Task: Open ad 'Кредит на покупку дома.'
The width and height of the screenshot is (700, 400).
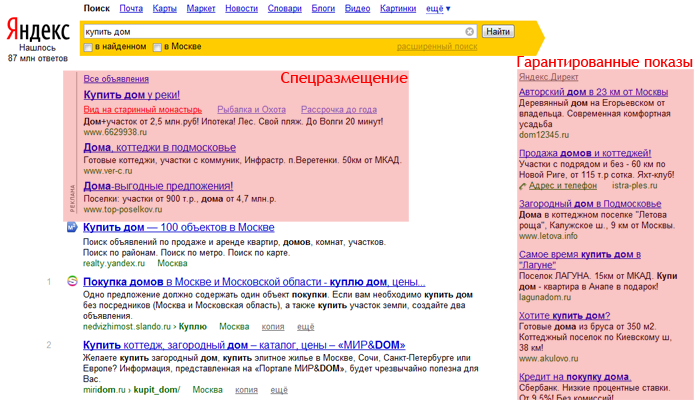Action: point(575,377)
